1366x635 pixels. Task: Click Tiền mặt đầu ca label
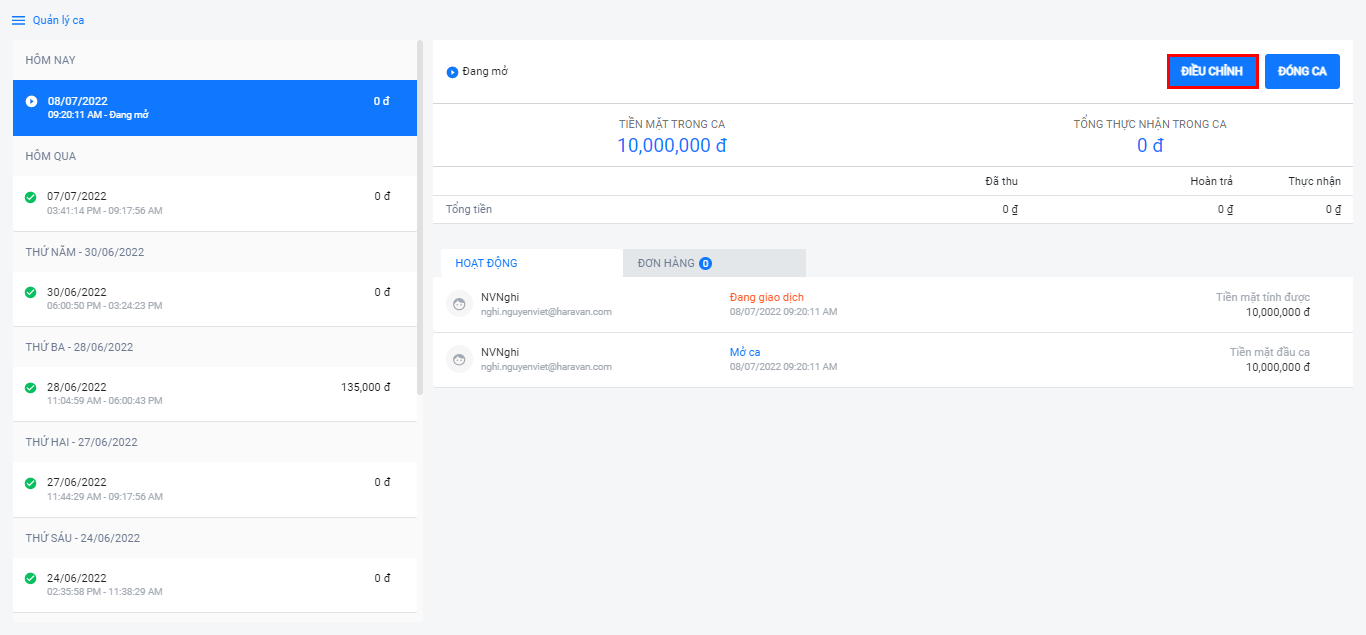[1270, 352]
